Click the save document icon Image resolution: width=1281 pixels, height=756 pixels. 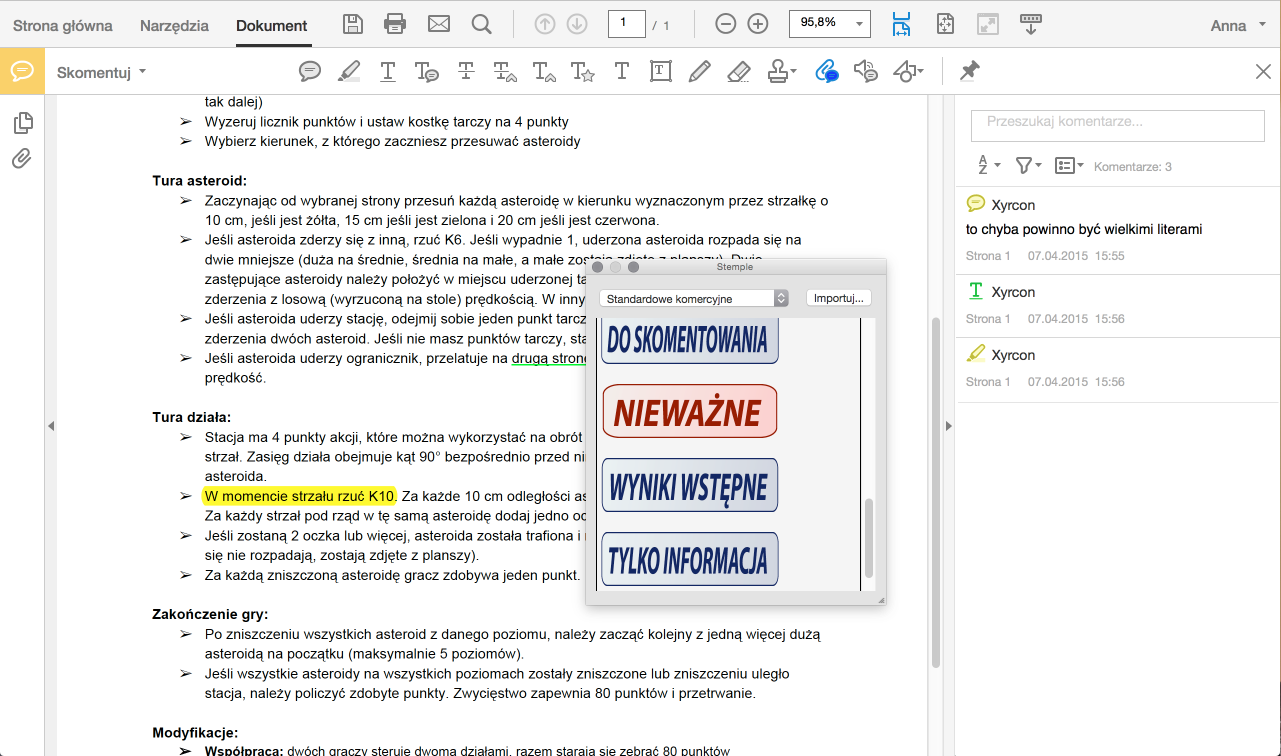point(353,24)
